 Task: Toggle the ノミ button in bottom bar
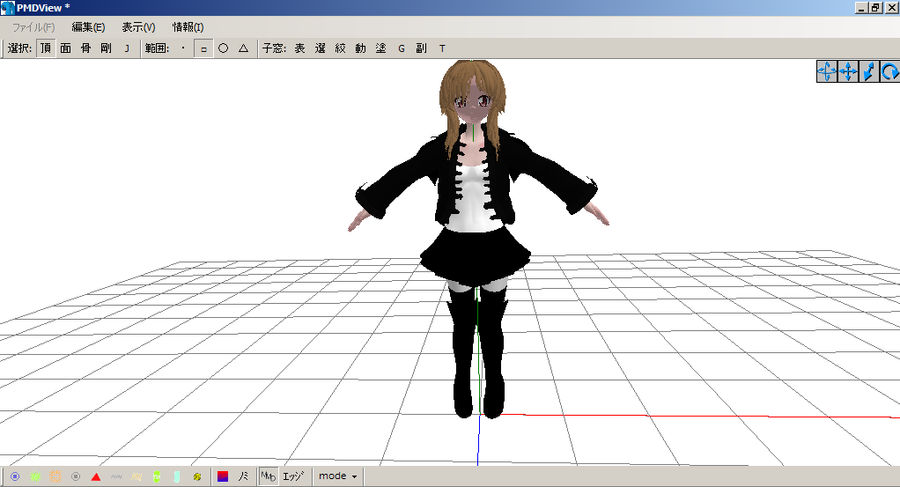point(243,477)
